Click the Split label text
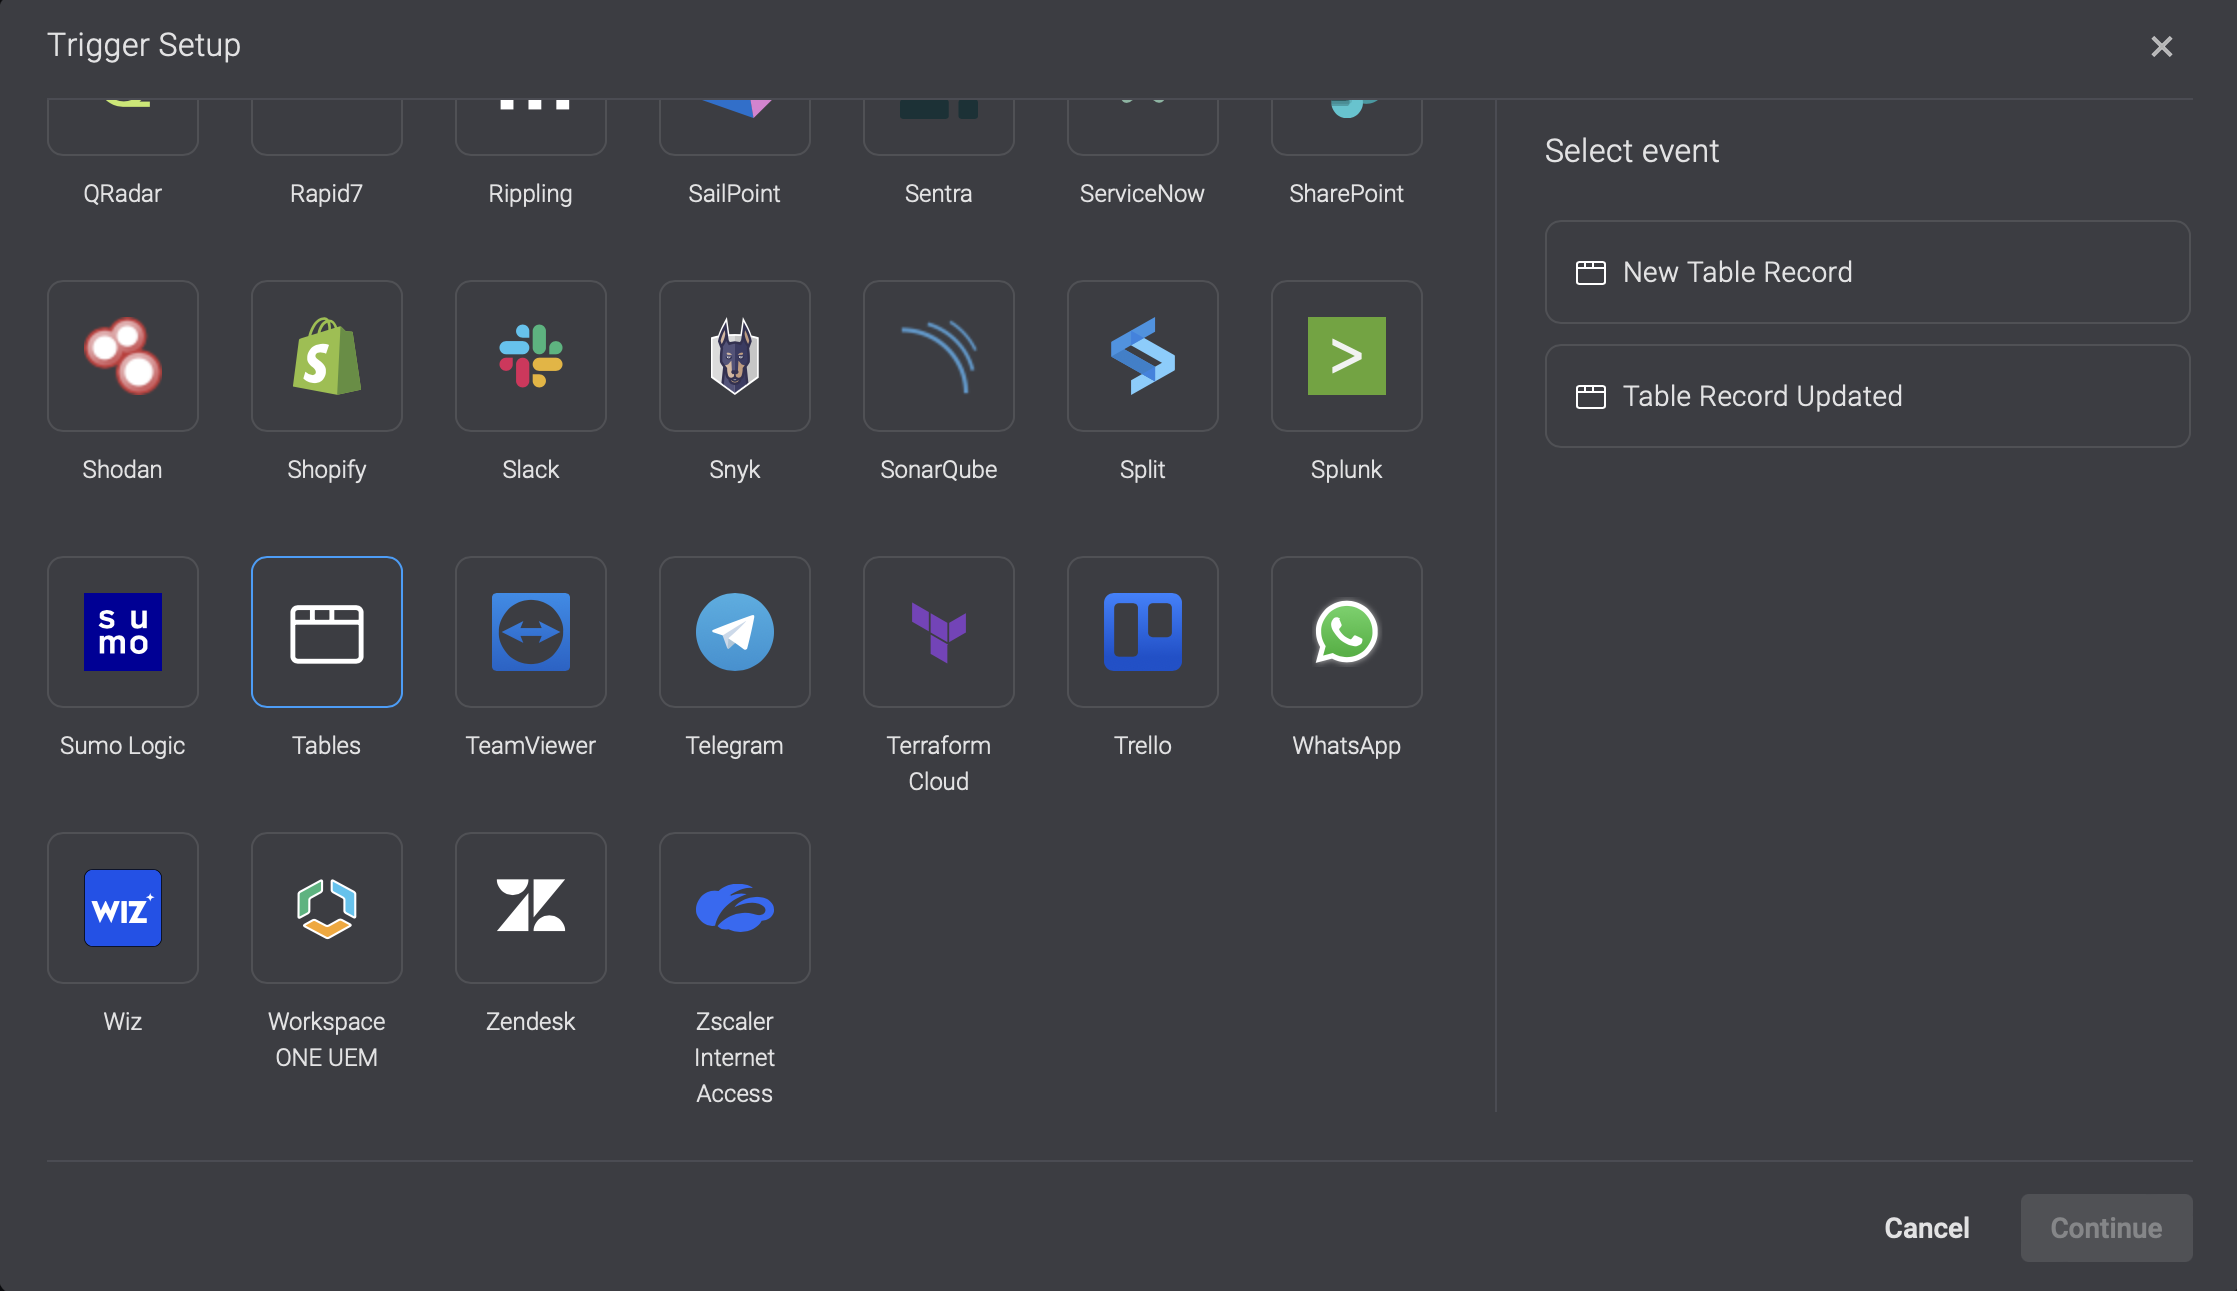This screenshot has height=1291, width=2237. coord(1143,470)
